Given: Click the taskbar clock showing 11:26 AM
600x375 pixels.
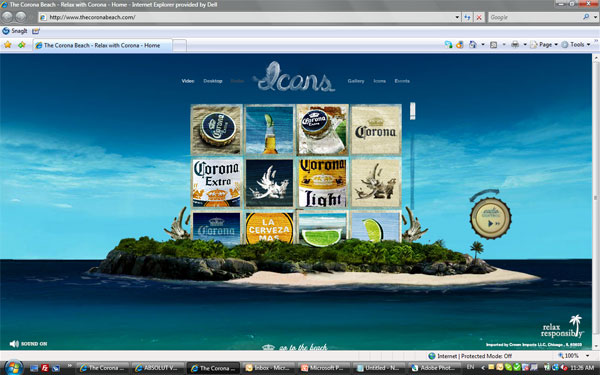Looking at the screenshot, I should click(582, 368).
